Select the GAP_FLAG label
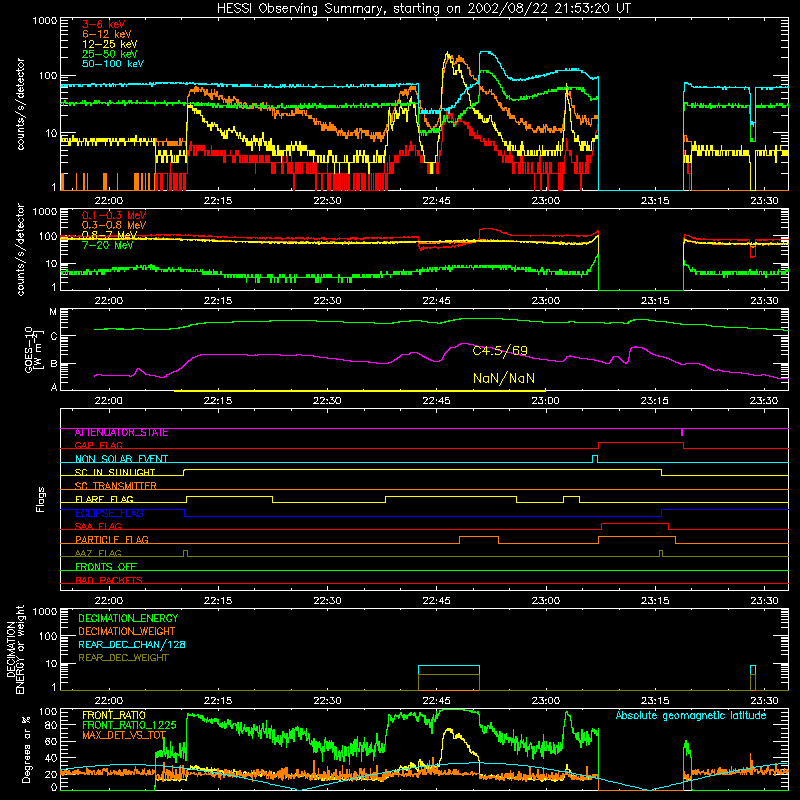 [x=98, y=445]
